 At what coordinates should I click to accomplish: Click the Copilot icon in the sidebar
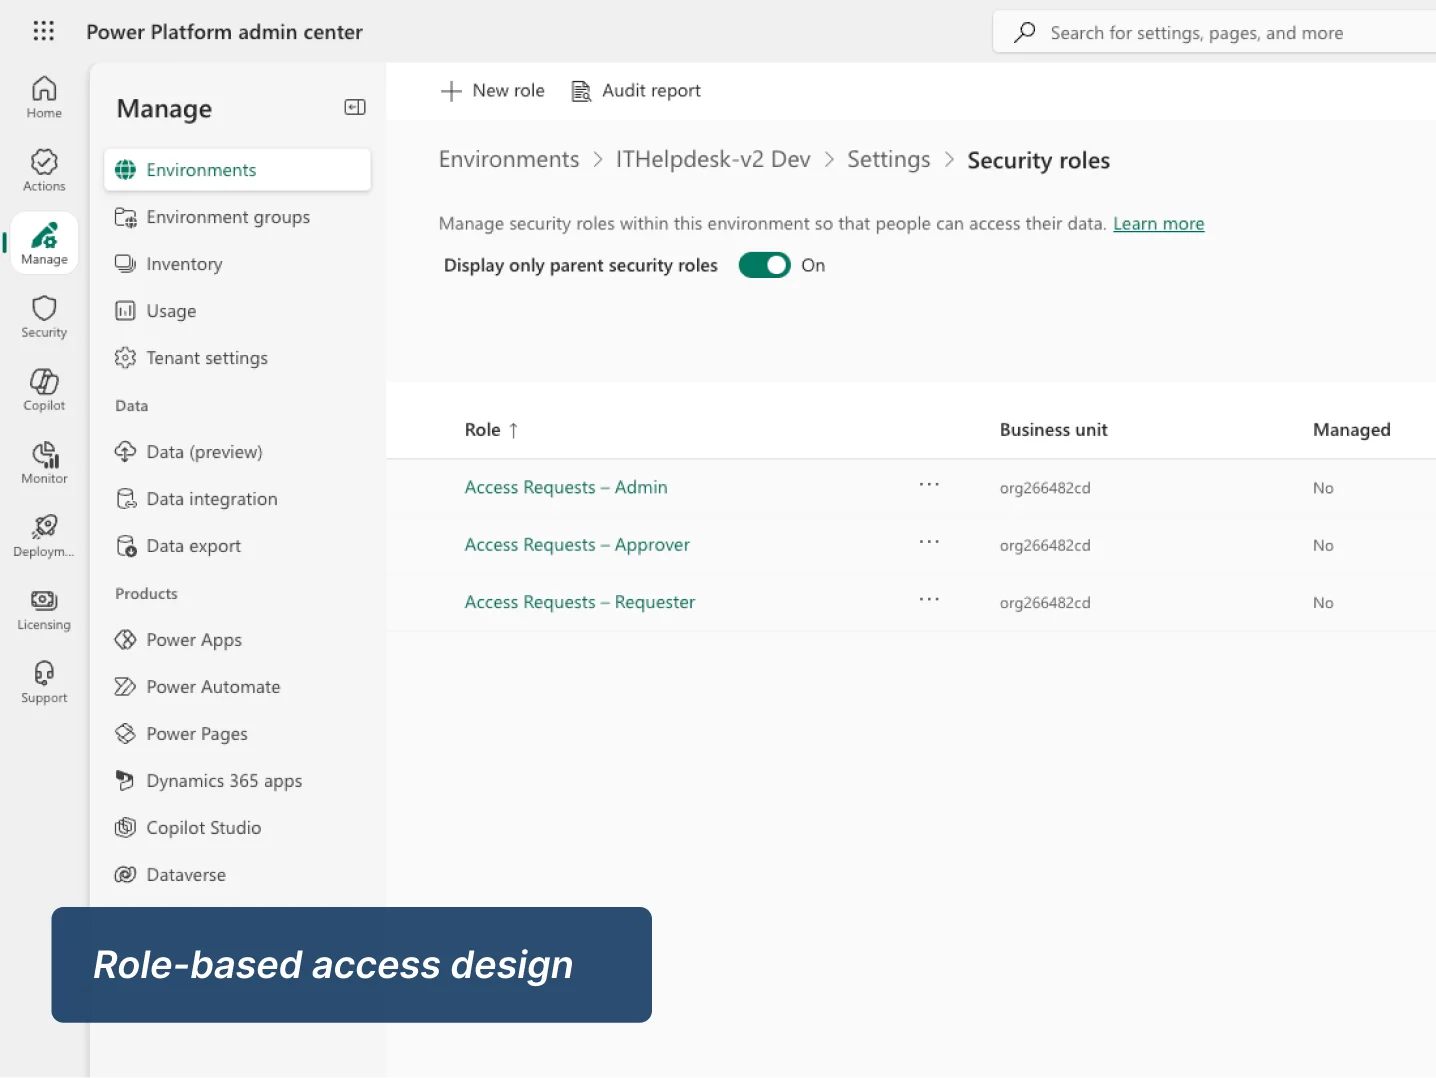(43, 388)
